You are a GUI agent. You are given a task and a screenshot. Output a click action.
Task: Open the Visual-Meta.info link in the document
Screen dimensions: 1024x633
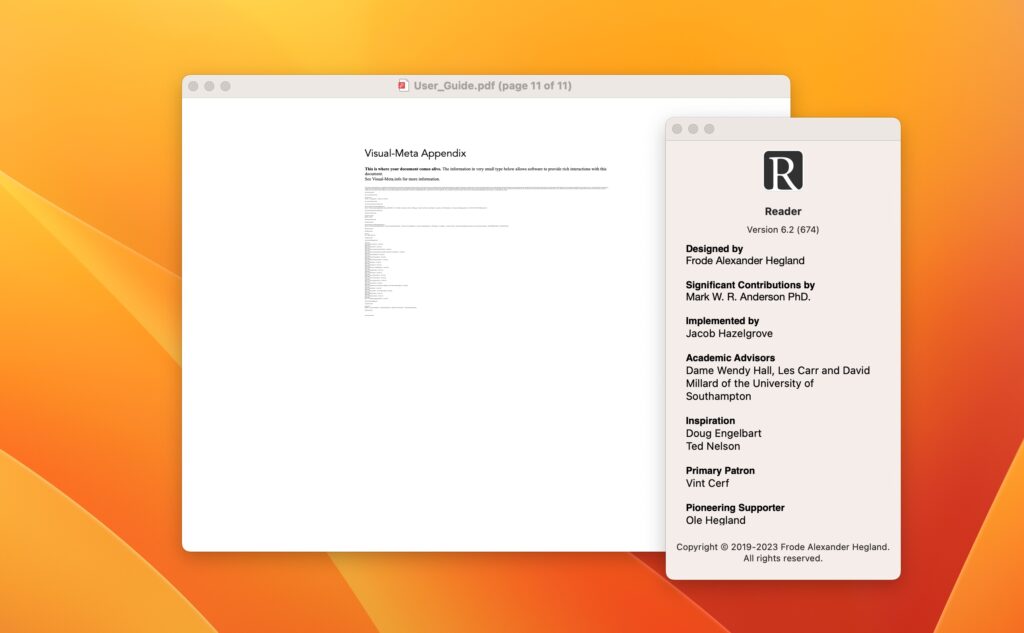point(383,178)
